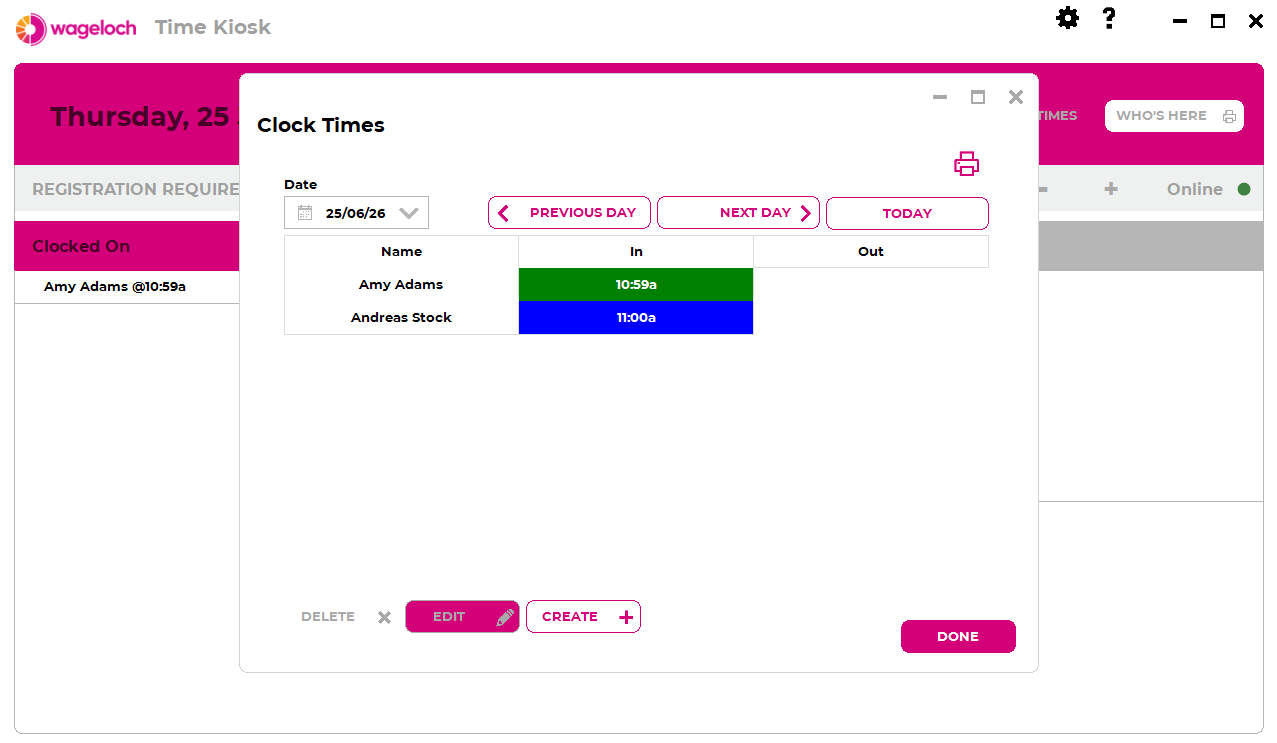Screen dimensions: 1277x743
Task: Maximize the Time Kiosk main window
Action: pyautogui.click(x=1218, y=21)
